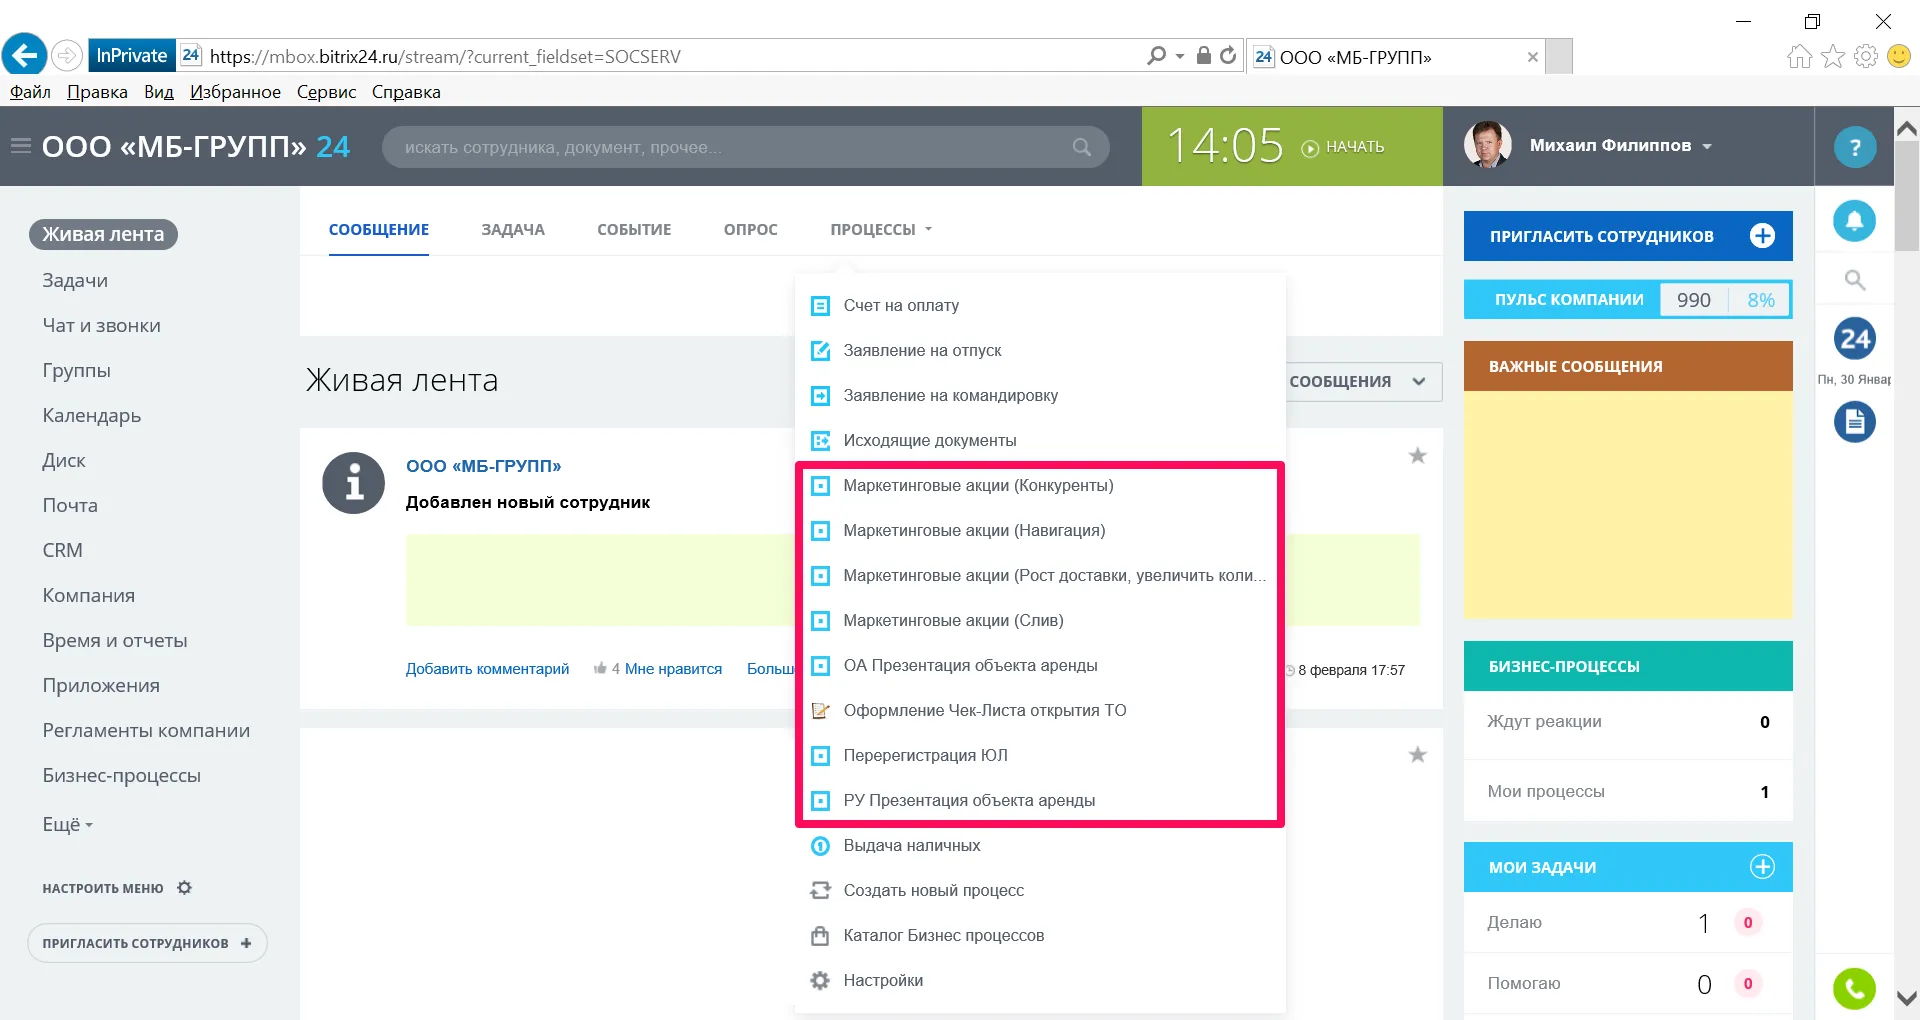Click the plus icon in Мои задачи
Viewport: 1920px width, 1020px height.
pos(1762,867)
